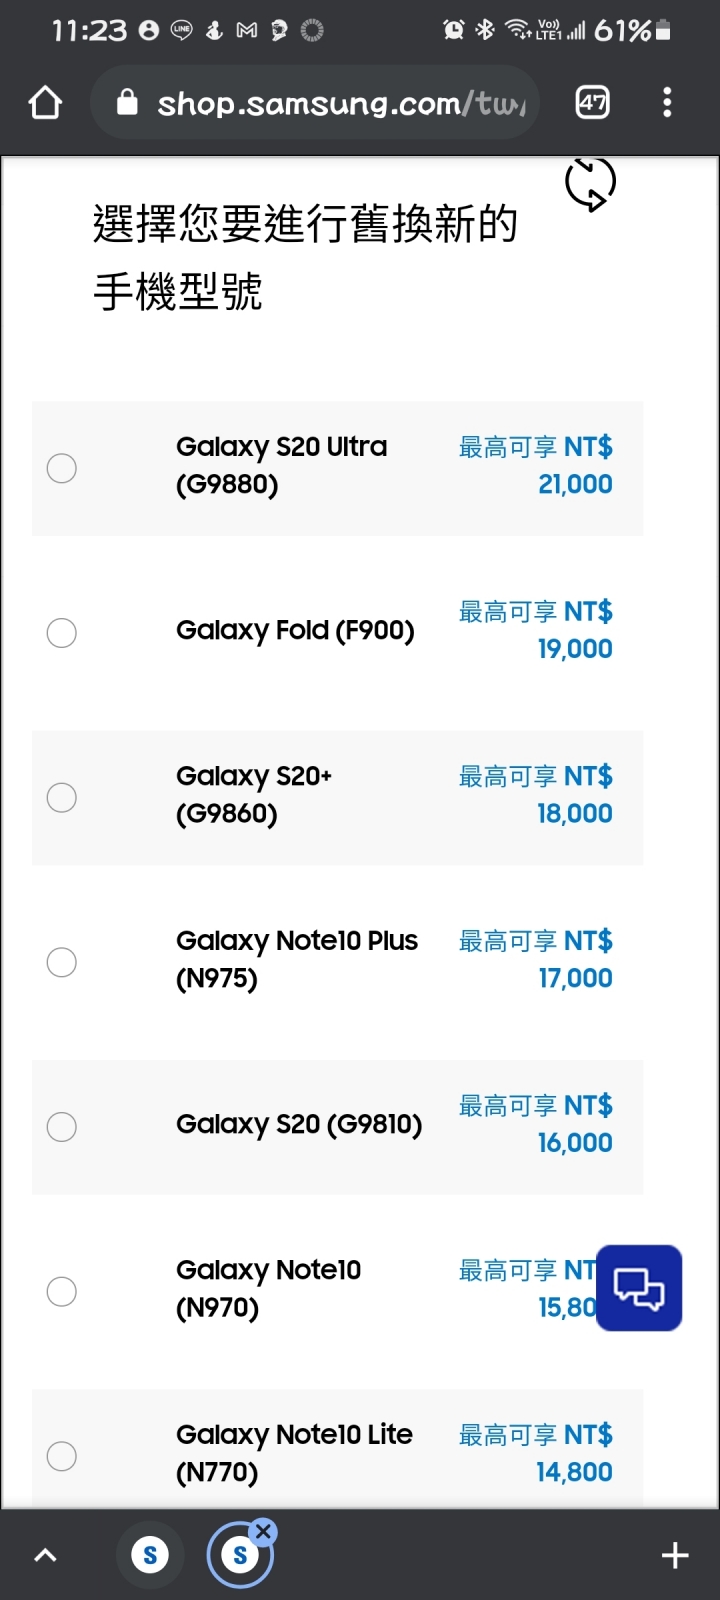Focus the shop.samsung.com address bar
720x1600 pixels.
click(x=315, y=102)
